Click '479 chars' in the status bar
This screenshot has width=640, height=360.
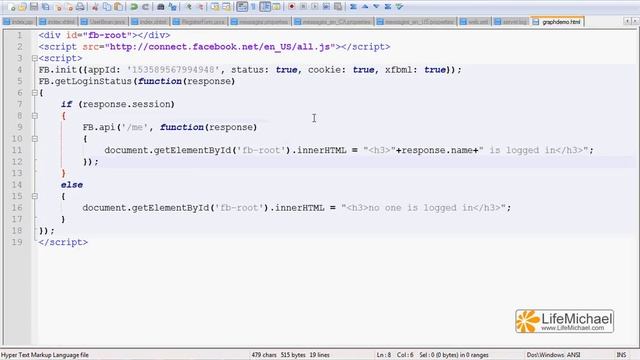coord(264,355)
